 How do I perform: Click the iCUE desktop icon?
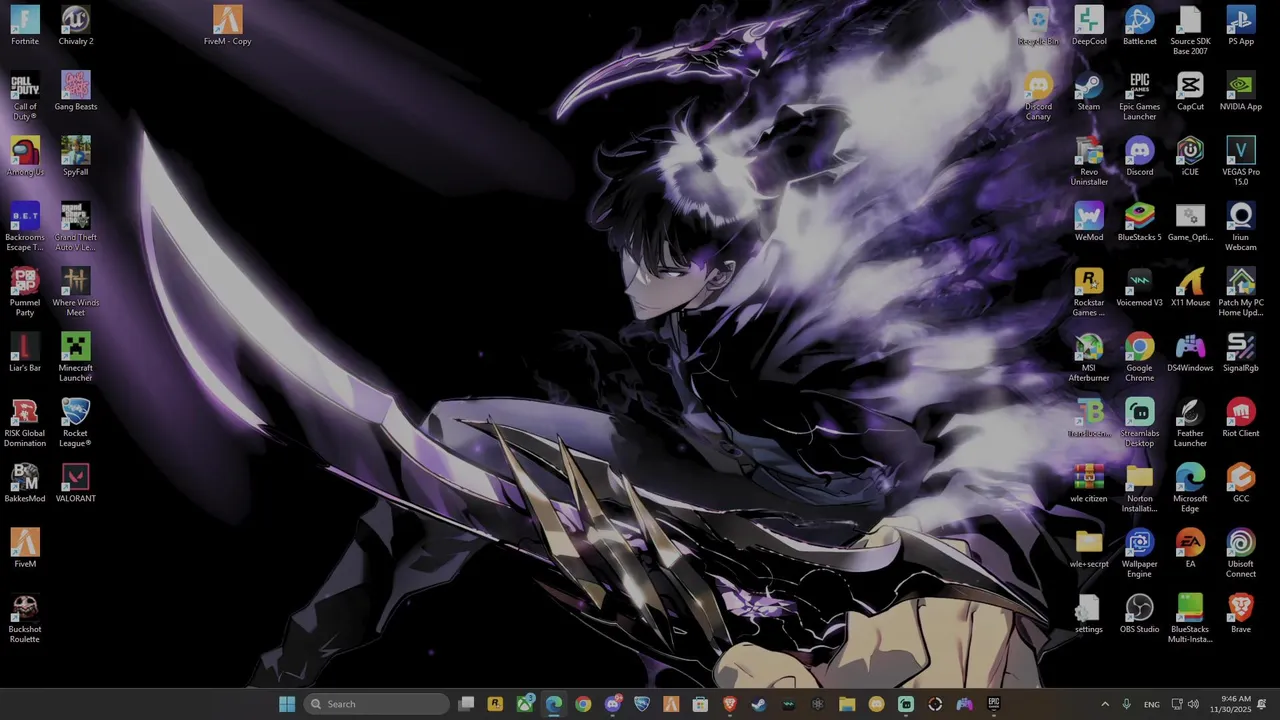[x=1190, y=156]
